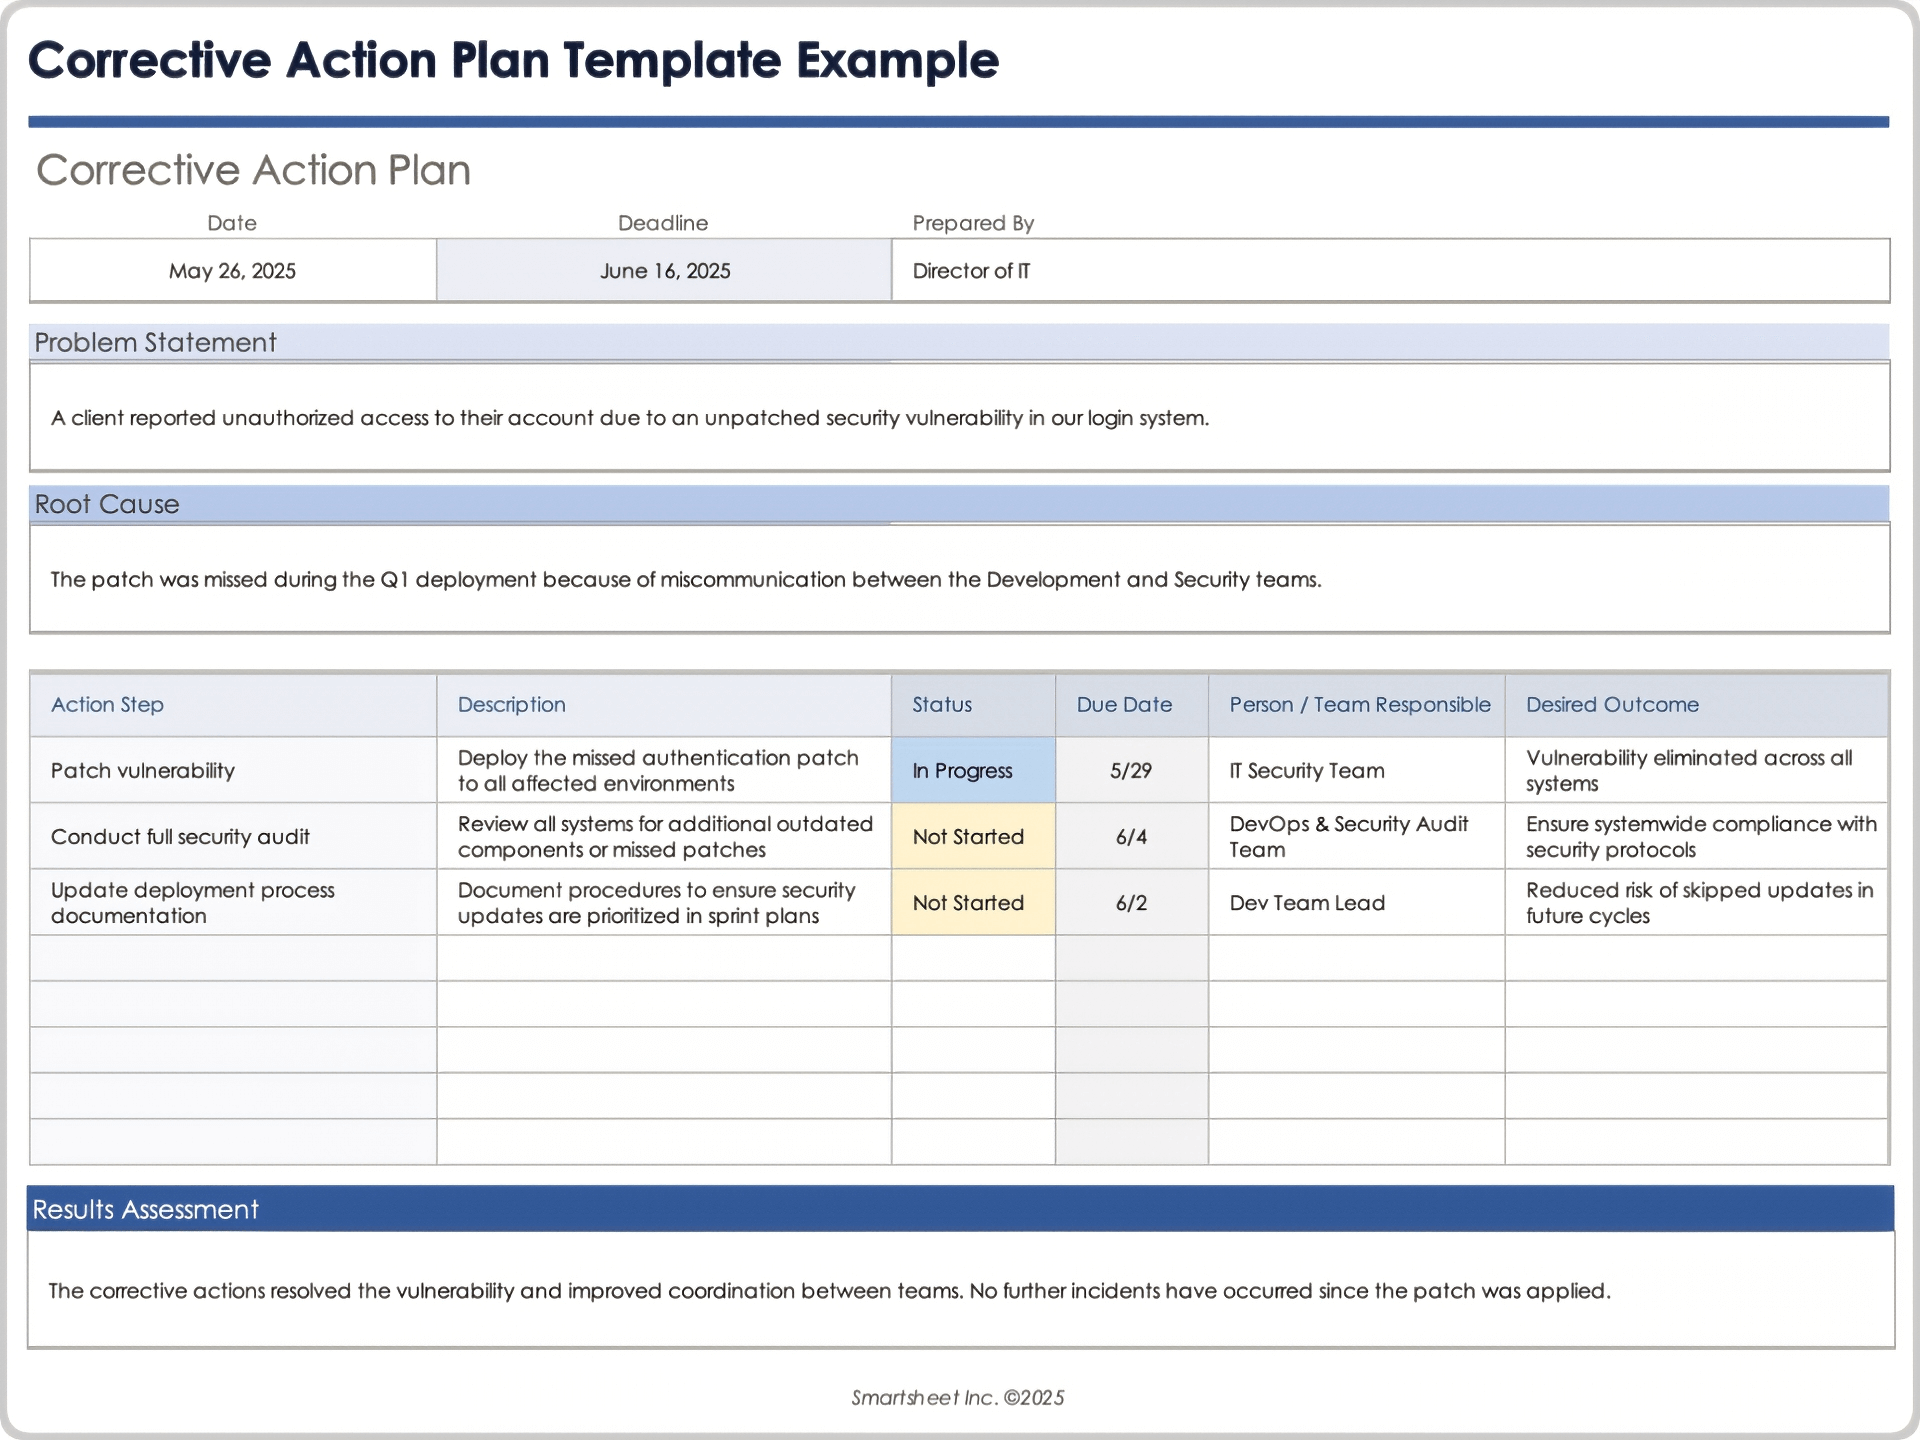Select the Action Step column header
This screenshot has height=1440, width=1920.
click(x=107, y=705)
